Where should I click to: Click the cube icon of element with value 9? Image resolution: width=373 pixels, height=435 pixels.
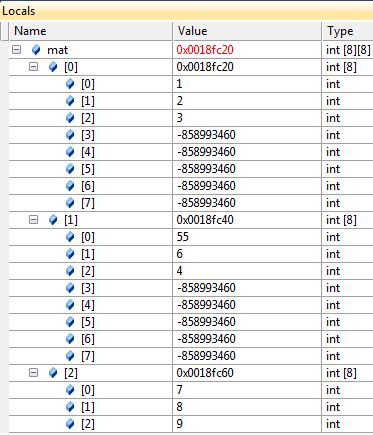pyautogui.click(x=70, y=424)
